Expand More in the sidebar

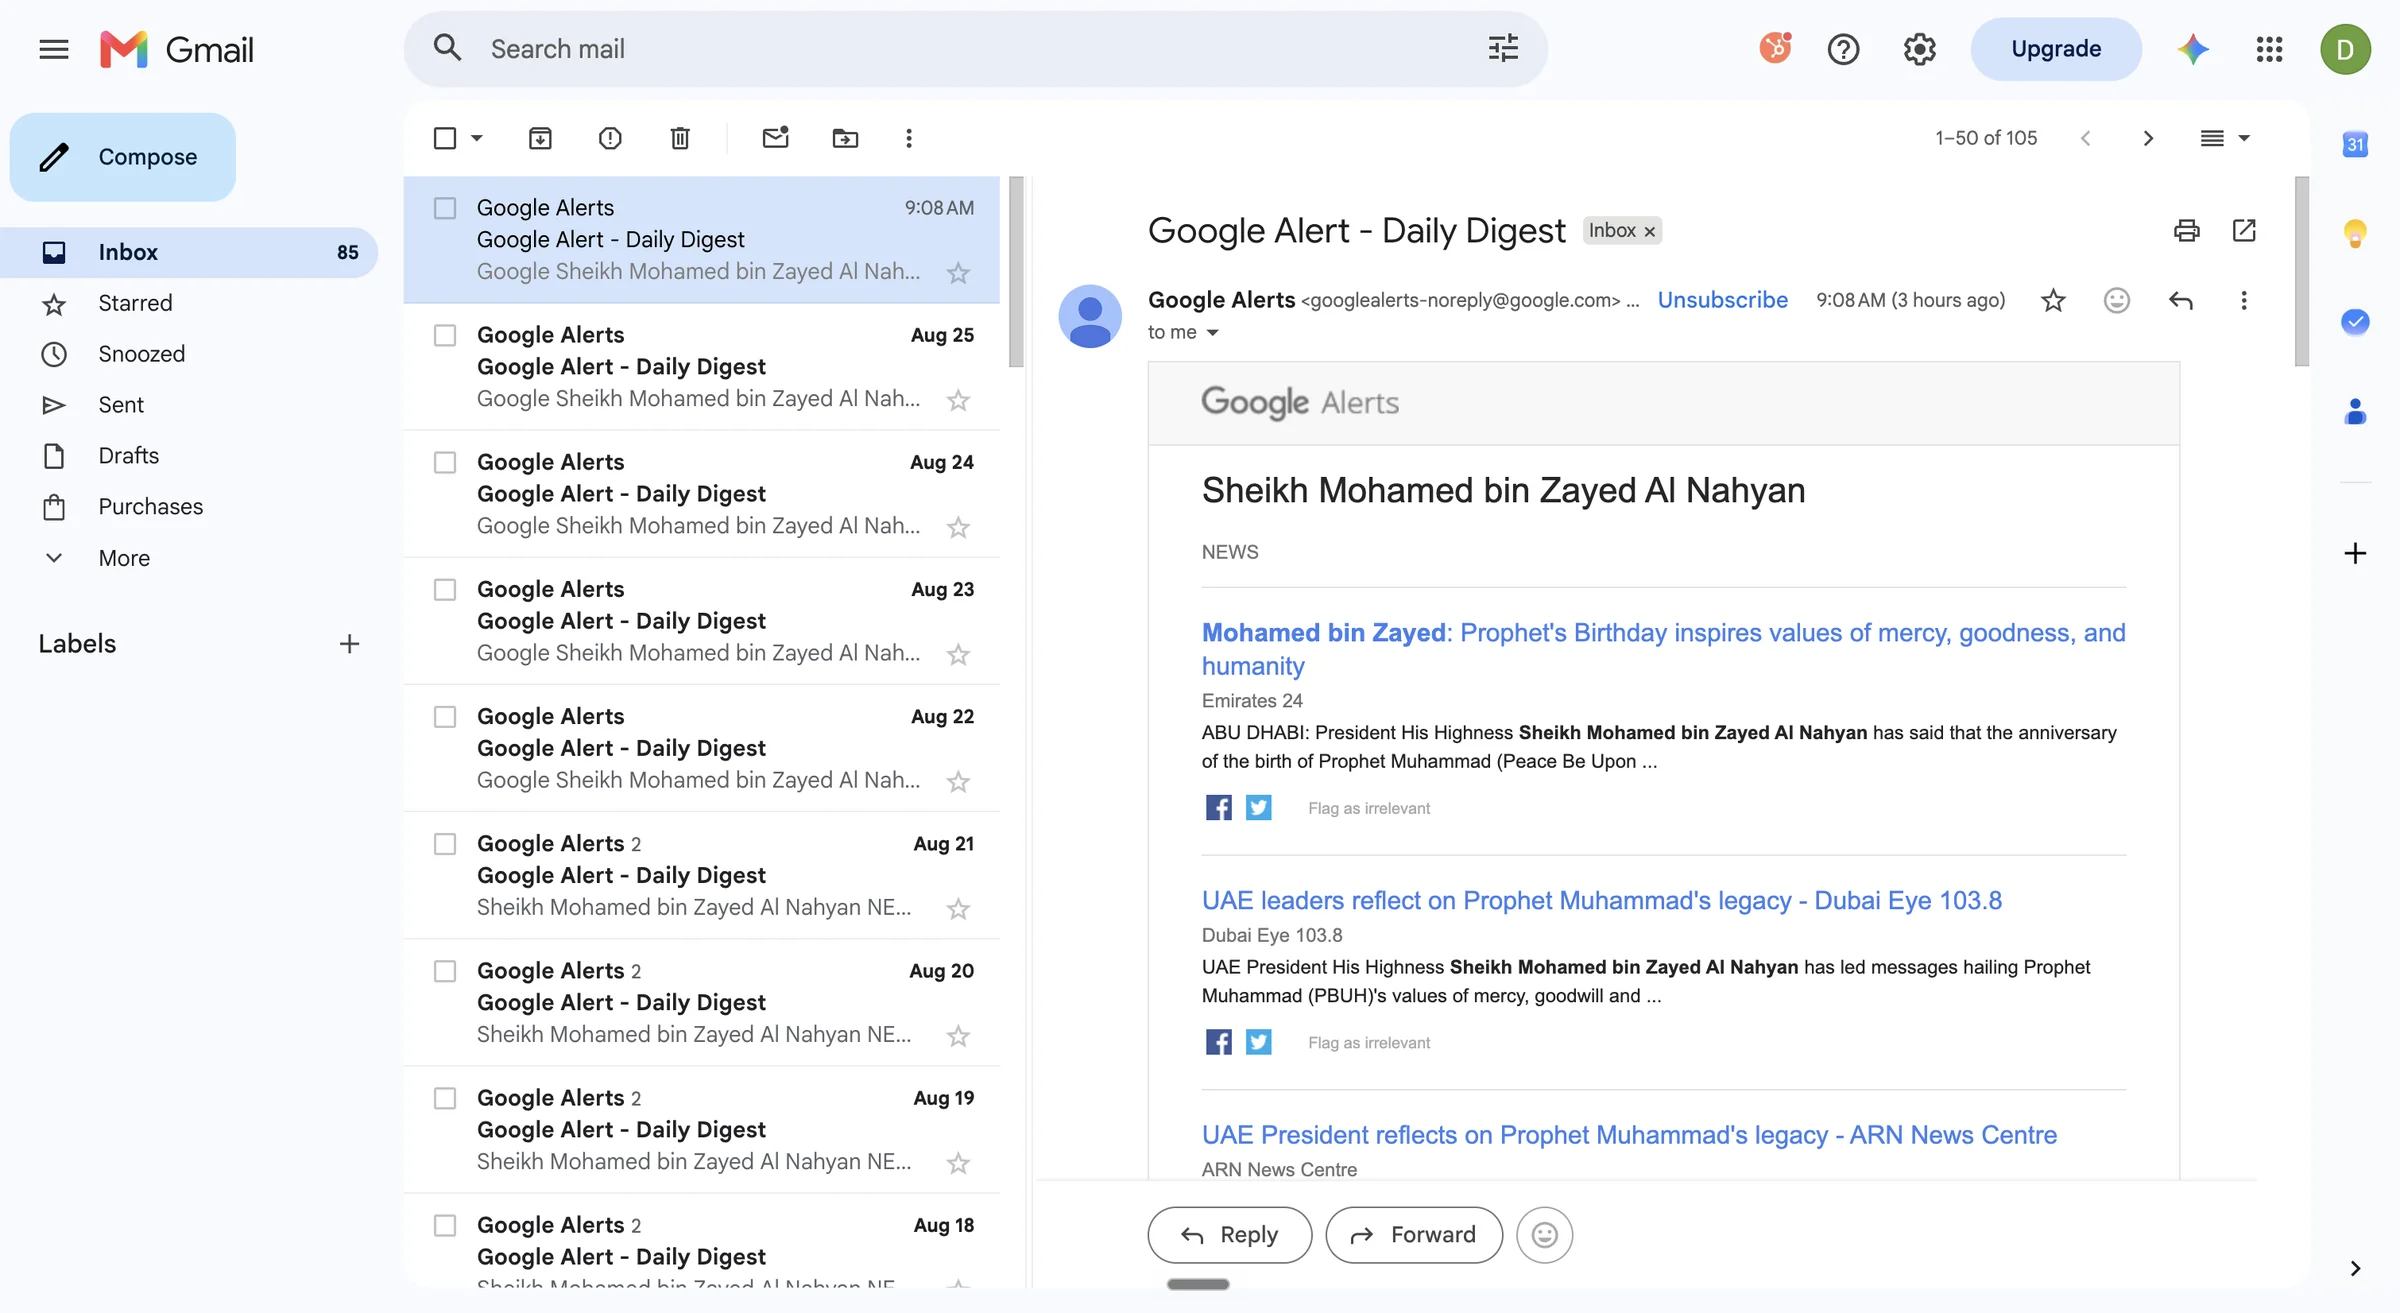coord(124,558)
